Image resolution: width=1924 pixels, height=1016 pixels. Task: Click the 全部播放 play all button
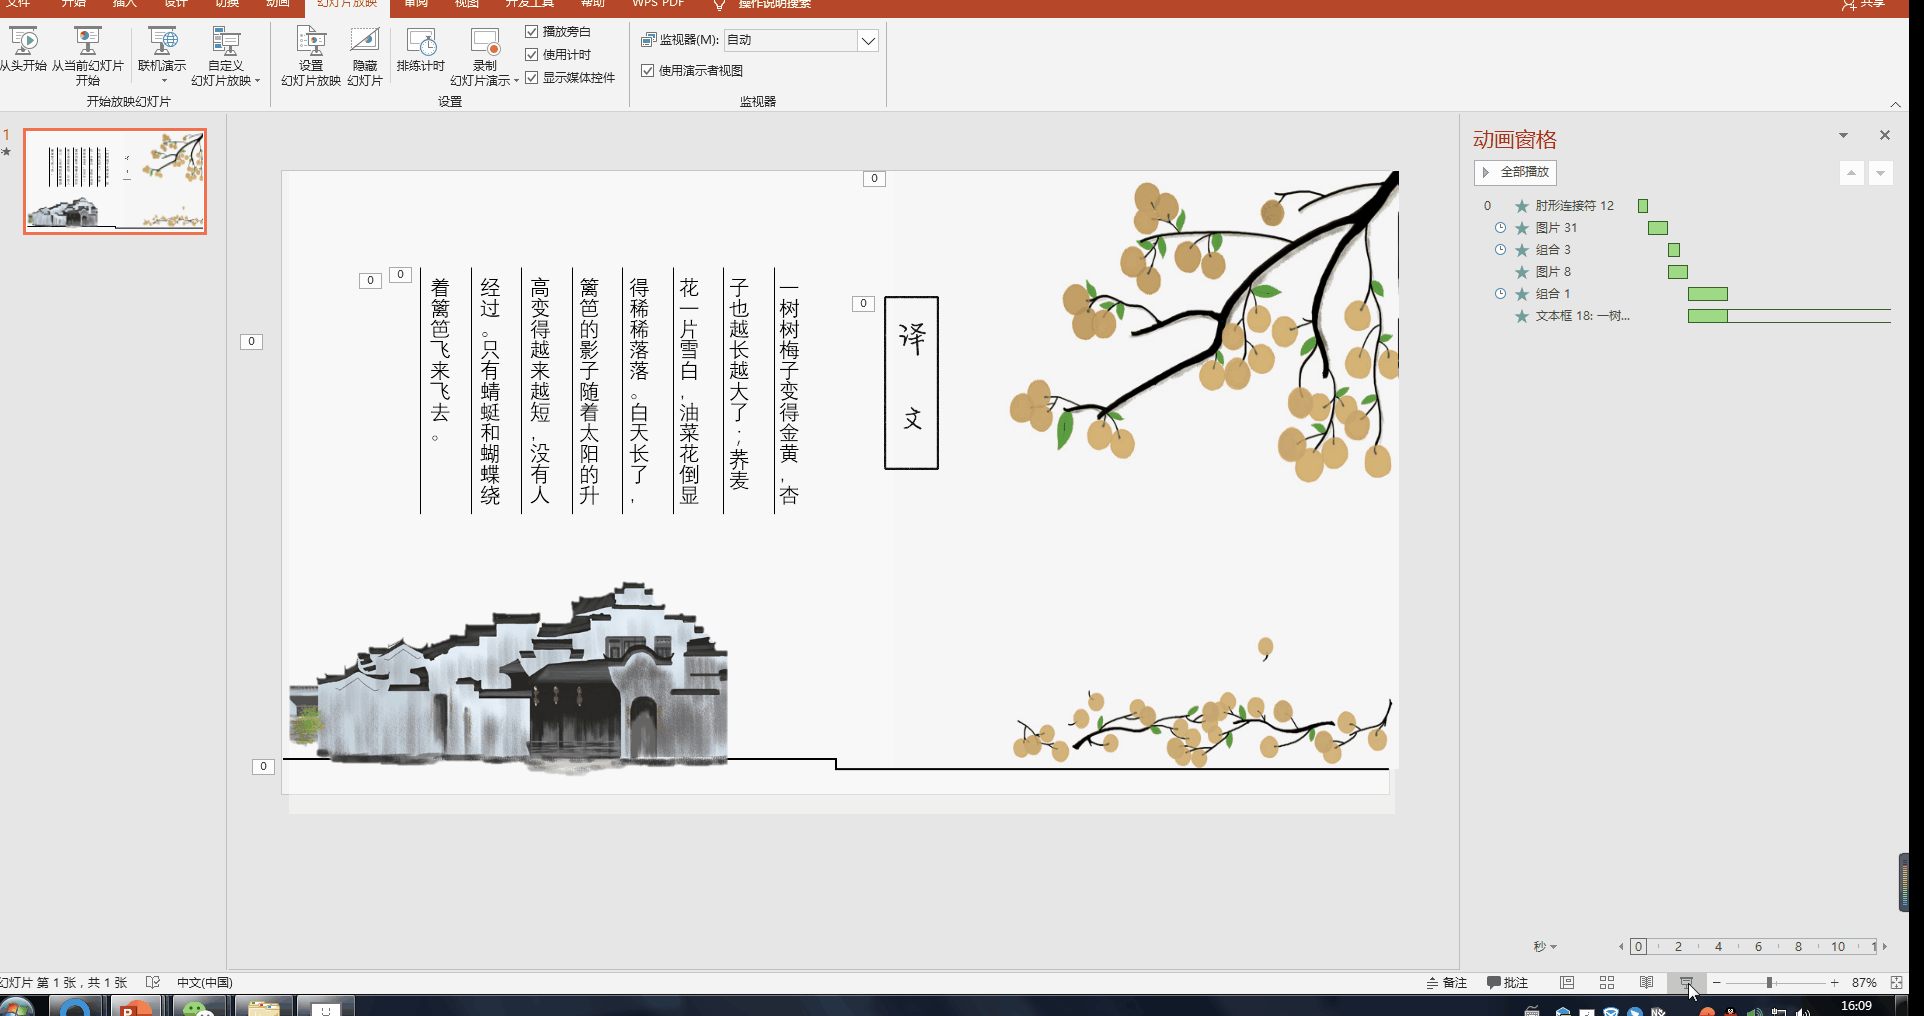[x=1515, y=172]
